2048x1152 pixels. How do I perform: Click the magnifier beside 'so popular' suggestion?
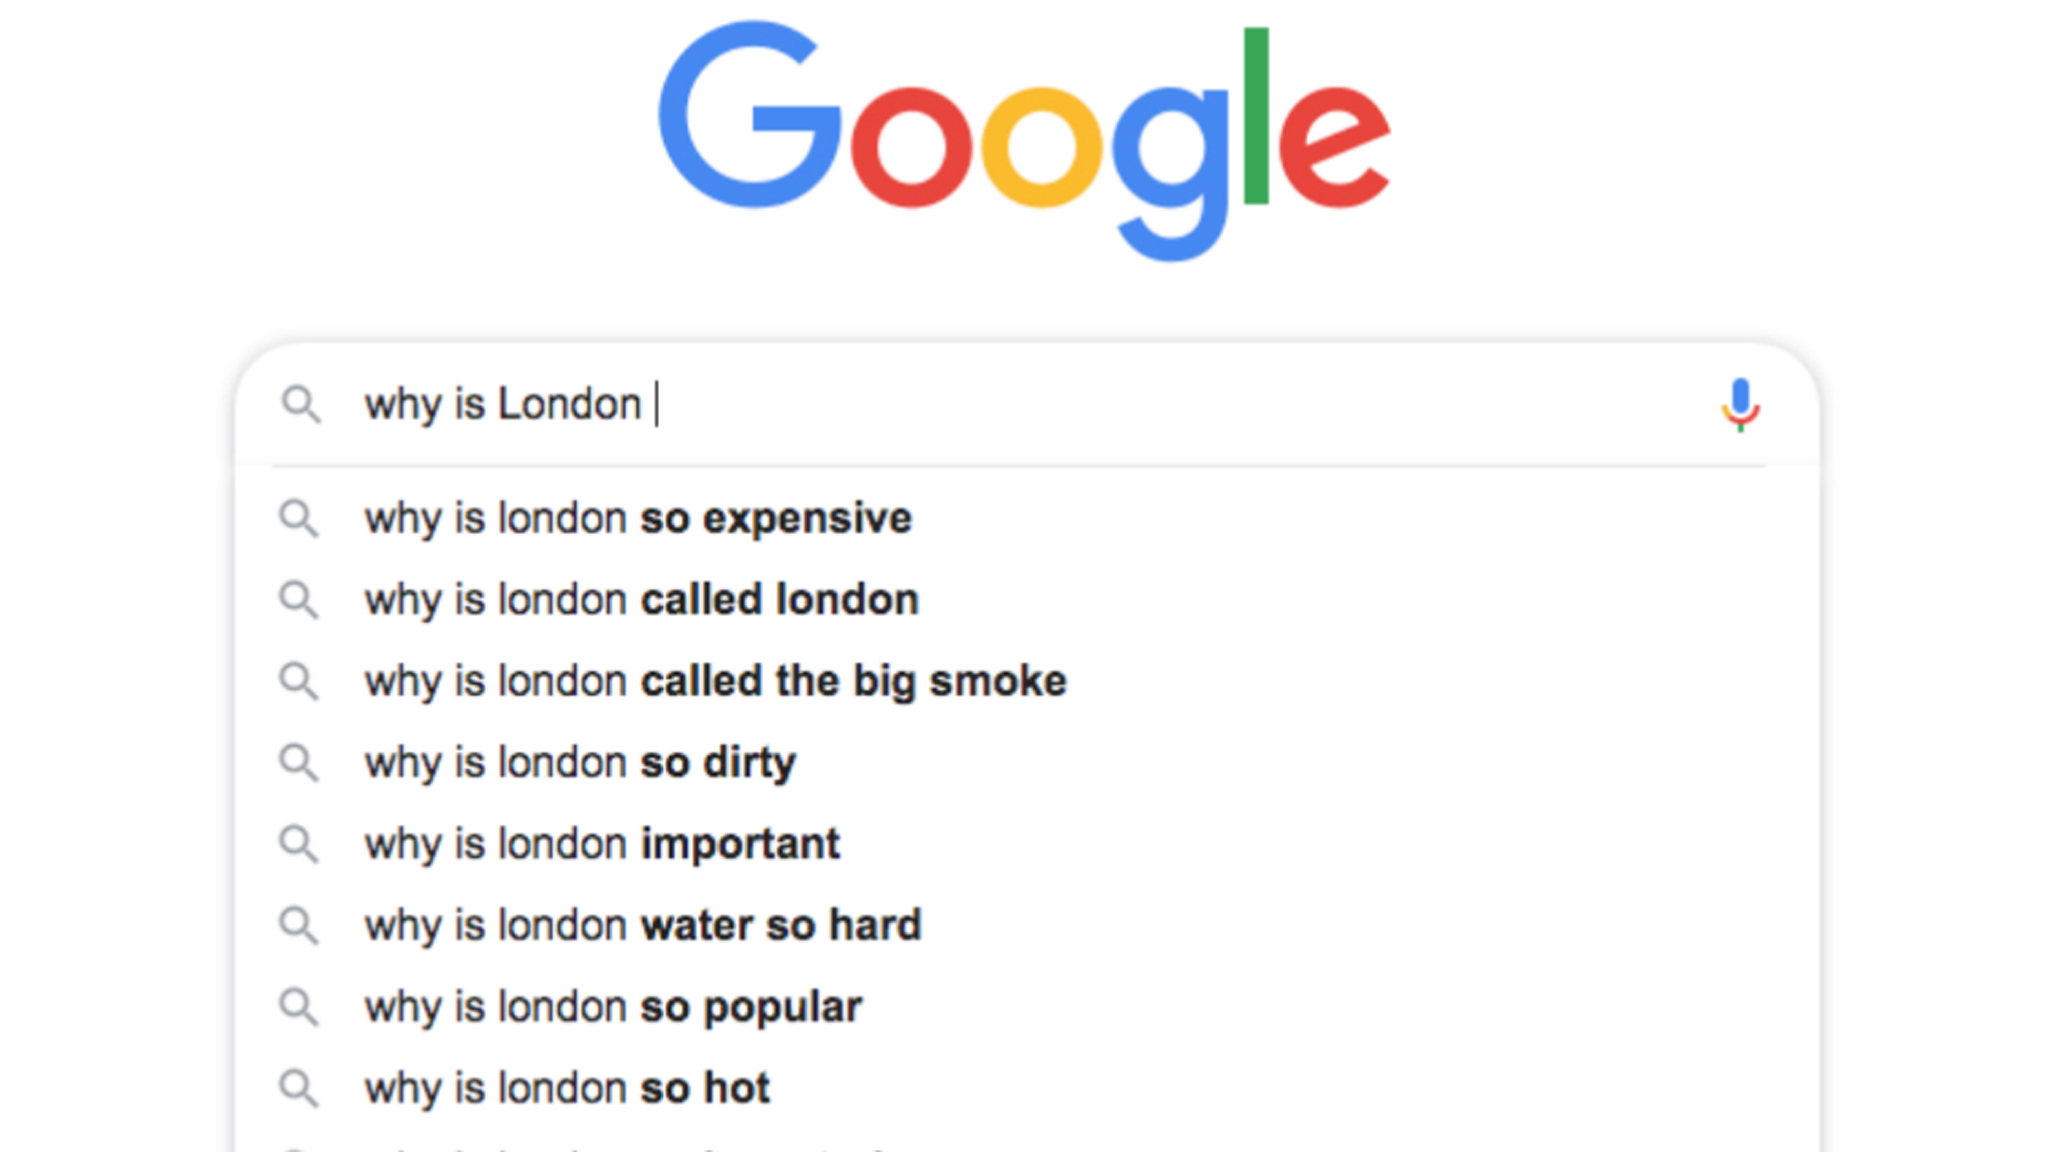(x=298, y=1007)
